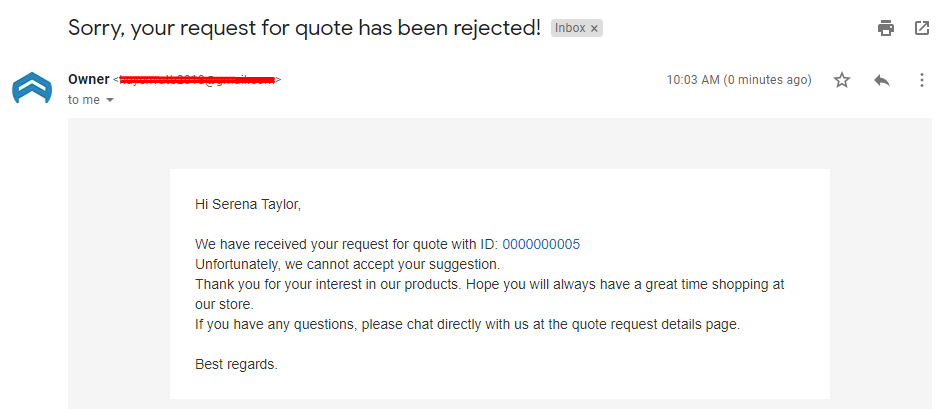Open the email in a new window
941x409 pixels.
pos(922,28)
